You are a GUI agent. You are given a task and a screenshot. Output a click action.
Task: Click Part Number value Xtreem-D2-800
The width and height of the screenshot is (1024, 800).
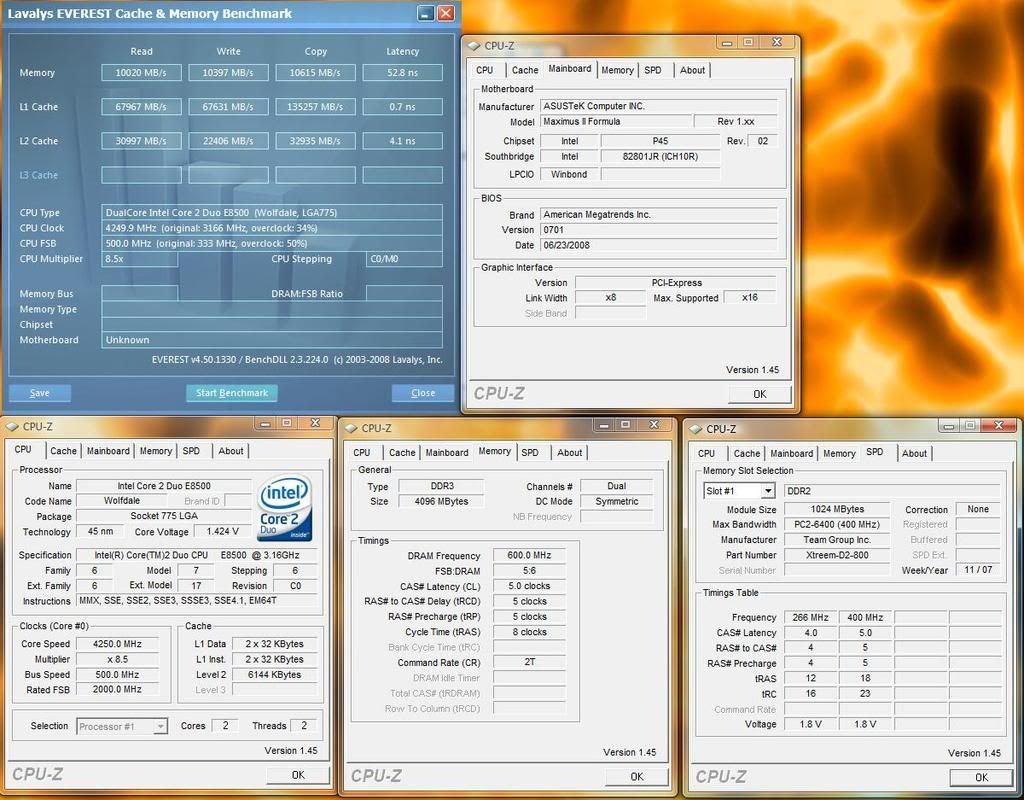837,555
